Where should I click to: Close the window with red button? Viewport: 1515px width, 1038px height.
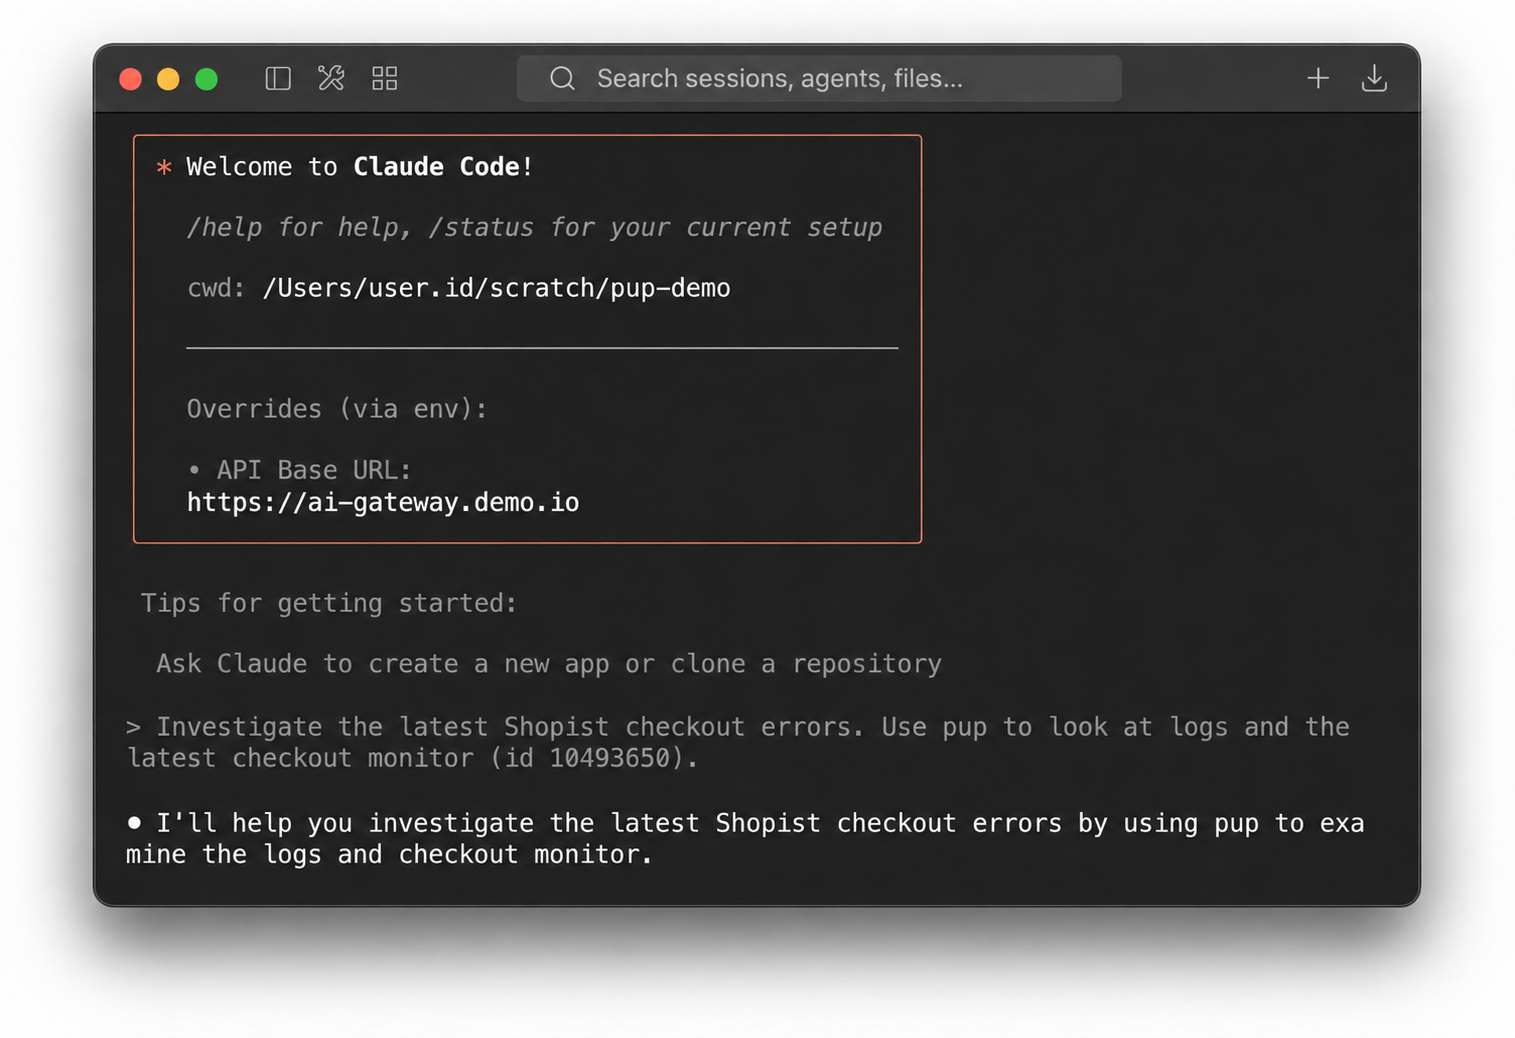(130, 79)
